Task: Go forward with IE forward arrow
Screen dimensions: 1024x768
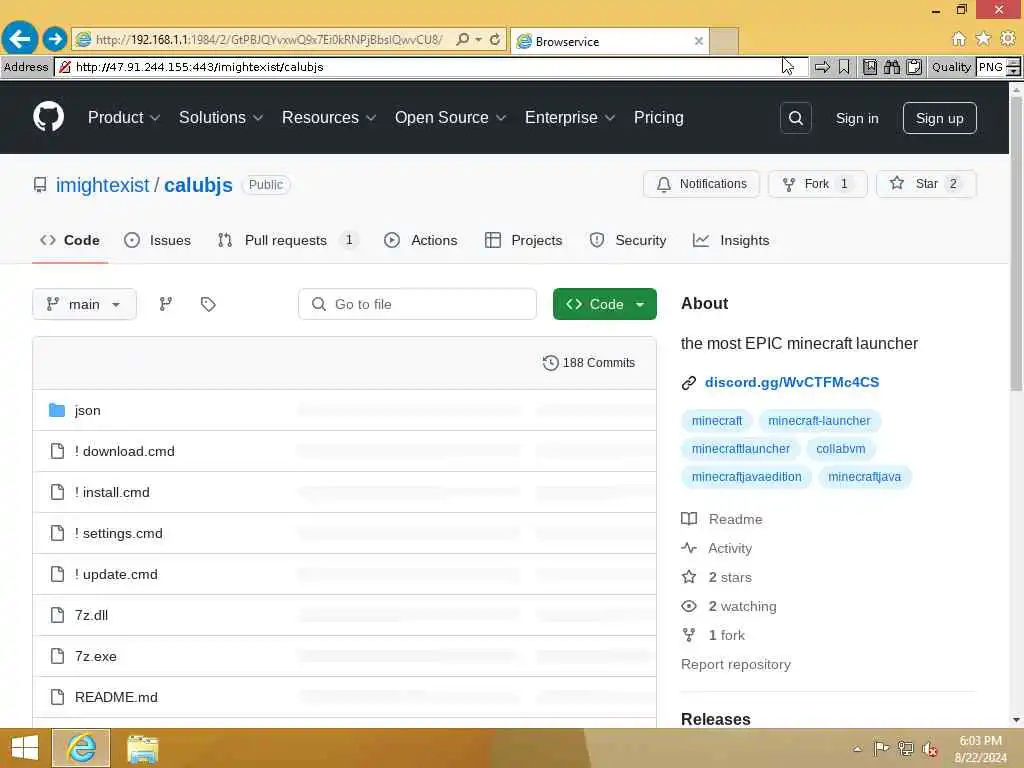Action: tap(55, 39)
